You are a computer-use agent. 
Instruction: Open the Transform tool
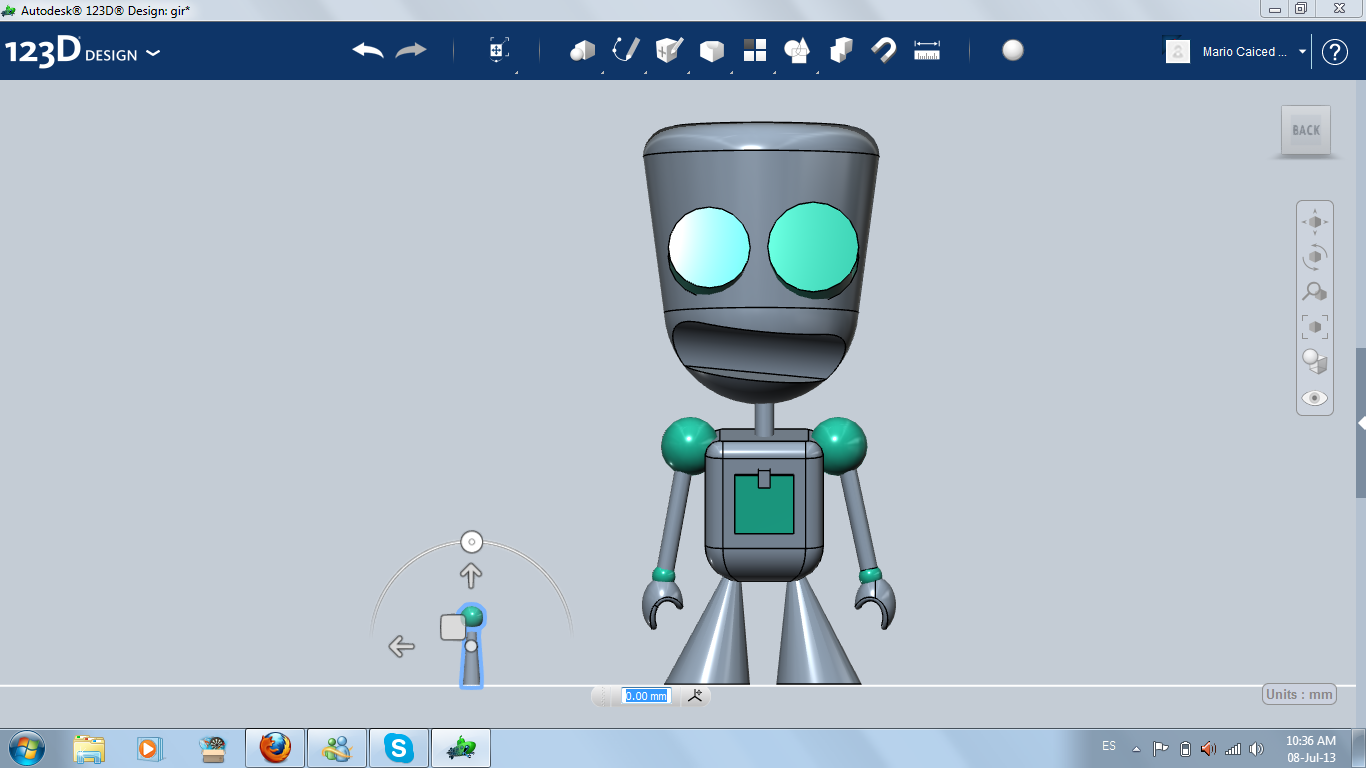[498, 51]
